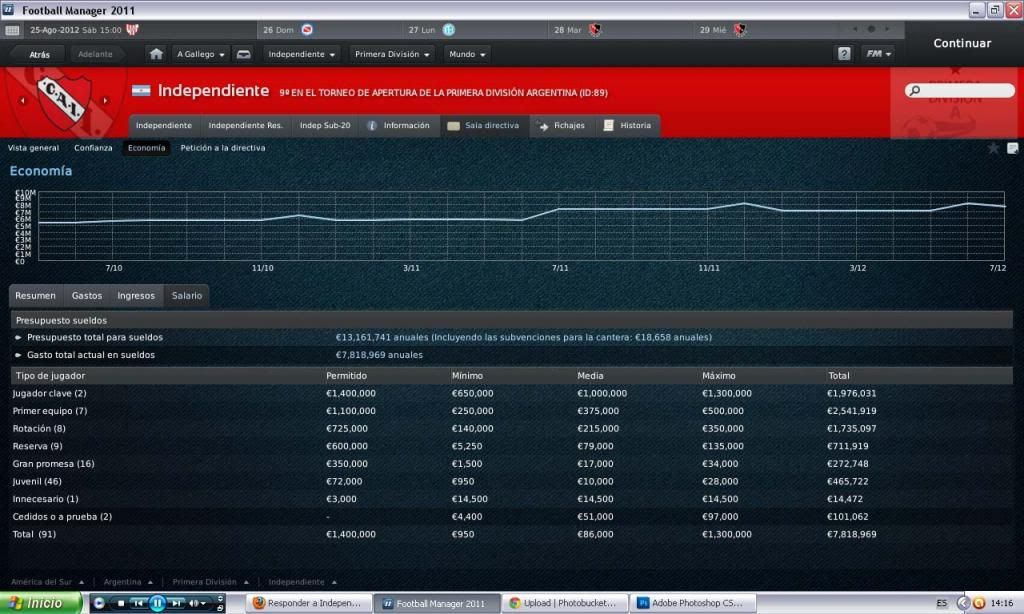Pause the media player toolbar
This screenshot has width=1024, height=614.
(157, 603)
